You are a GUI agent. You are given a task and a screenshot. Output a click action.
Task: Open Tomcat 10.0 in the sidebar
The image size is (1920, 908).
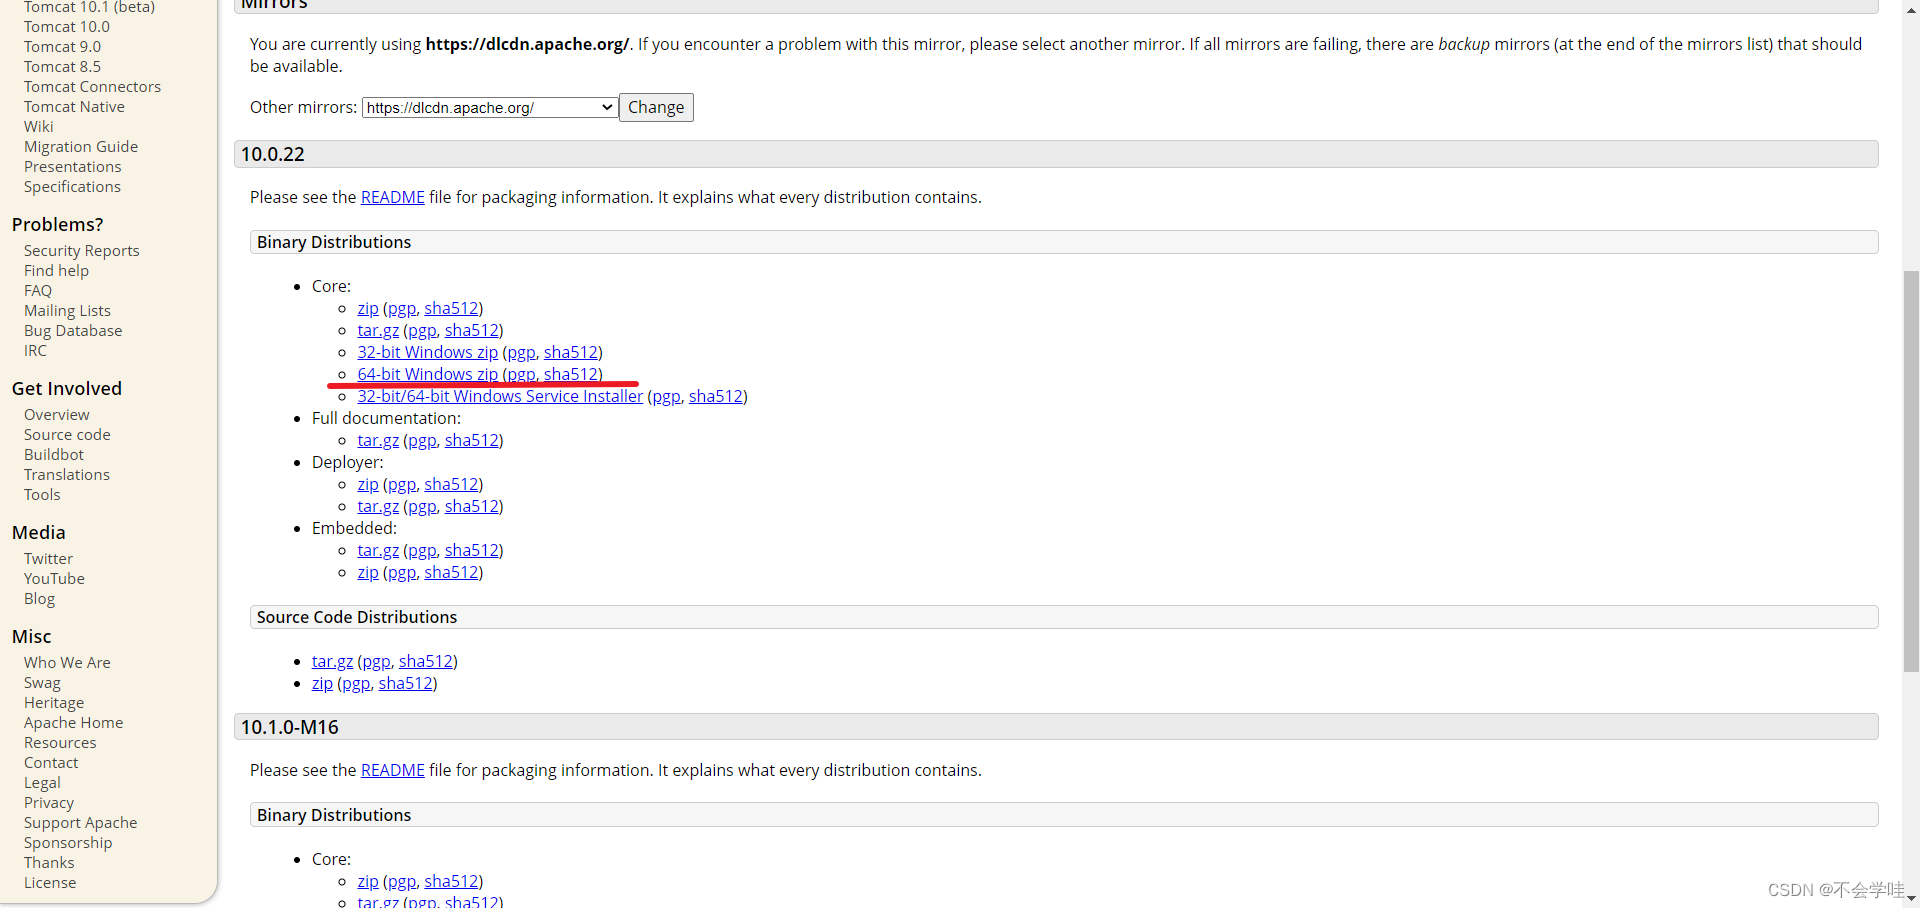pyautogui.click(x=67, y=27)
